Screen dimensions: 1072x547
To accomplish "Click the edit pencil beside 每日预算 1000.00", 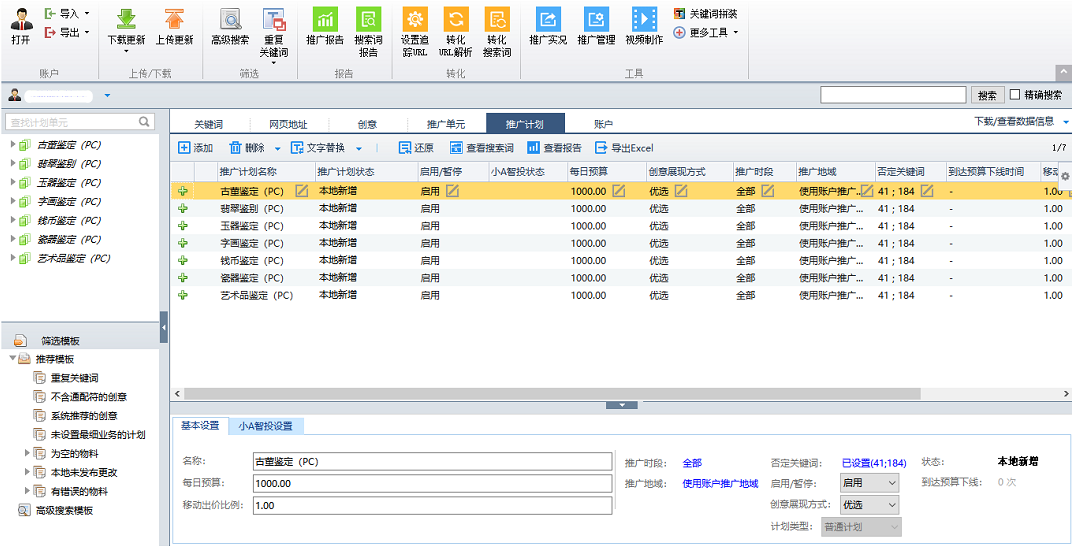I will tap(619, 191).
